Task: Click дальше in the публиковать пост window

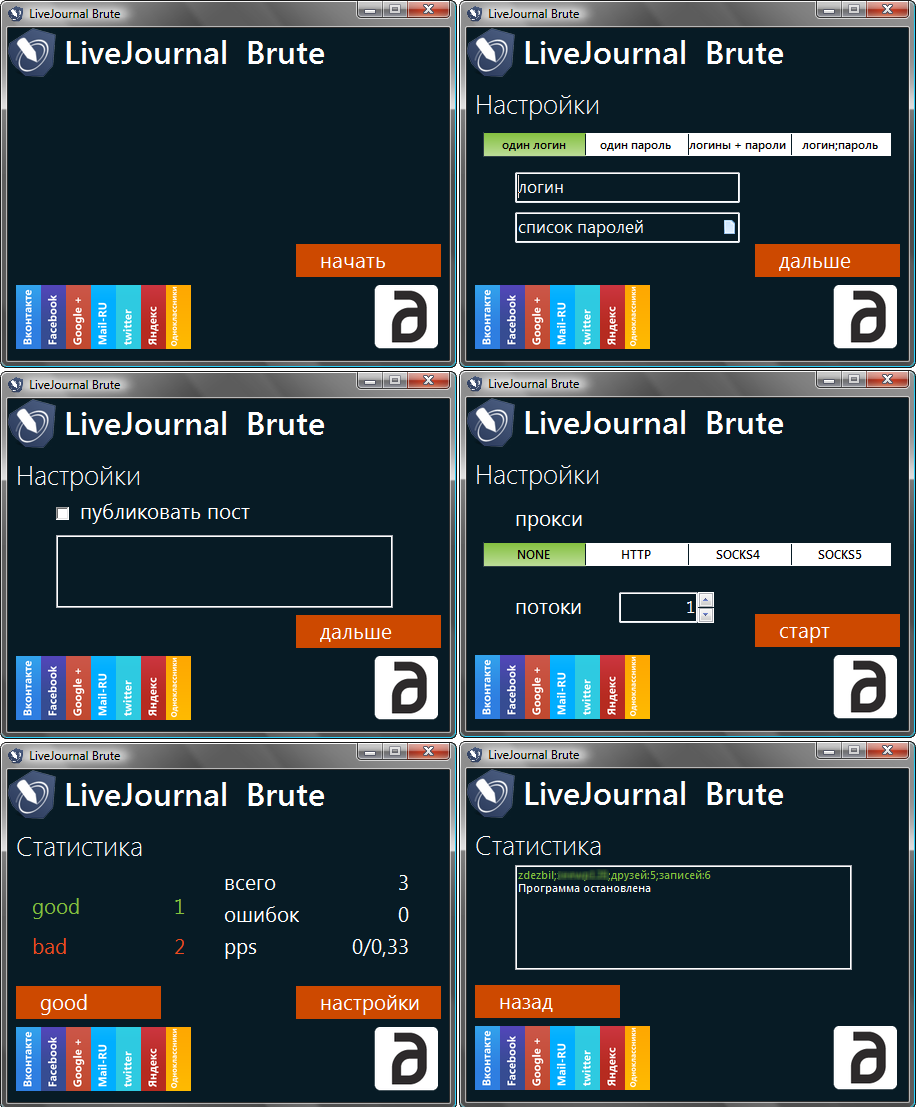Action: click(x=368, y=631)
